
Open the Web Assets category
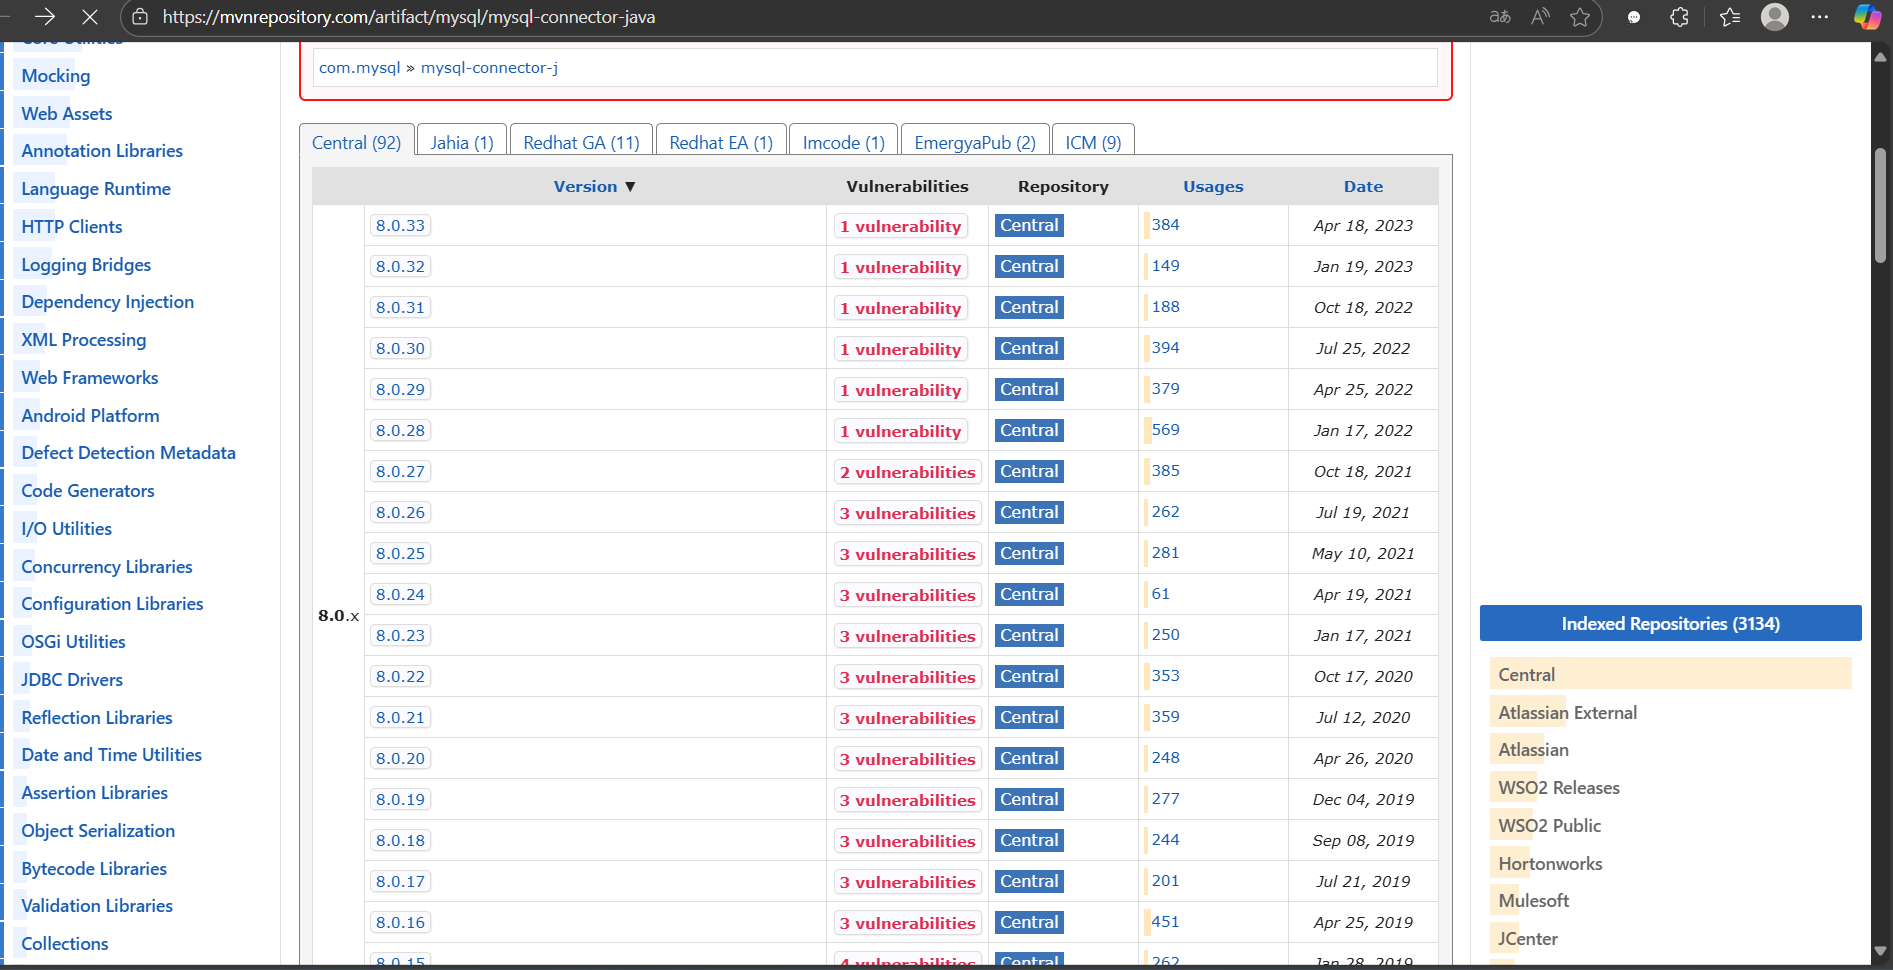tap(67, 114)
